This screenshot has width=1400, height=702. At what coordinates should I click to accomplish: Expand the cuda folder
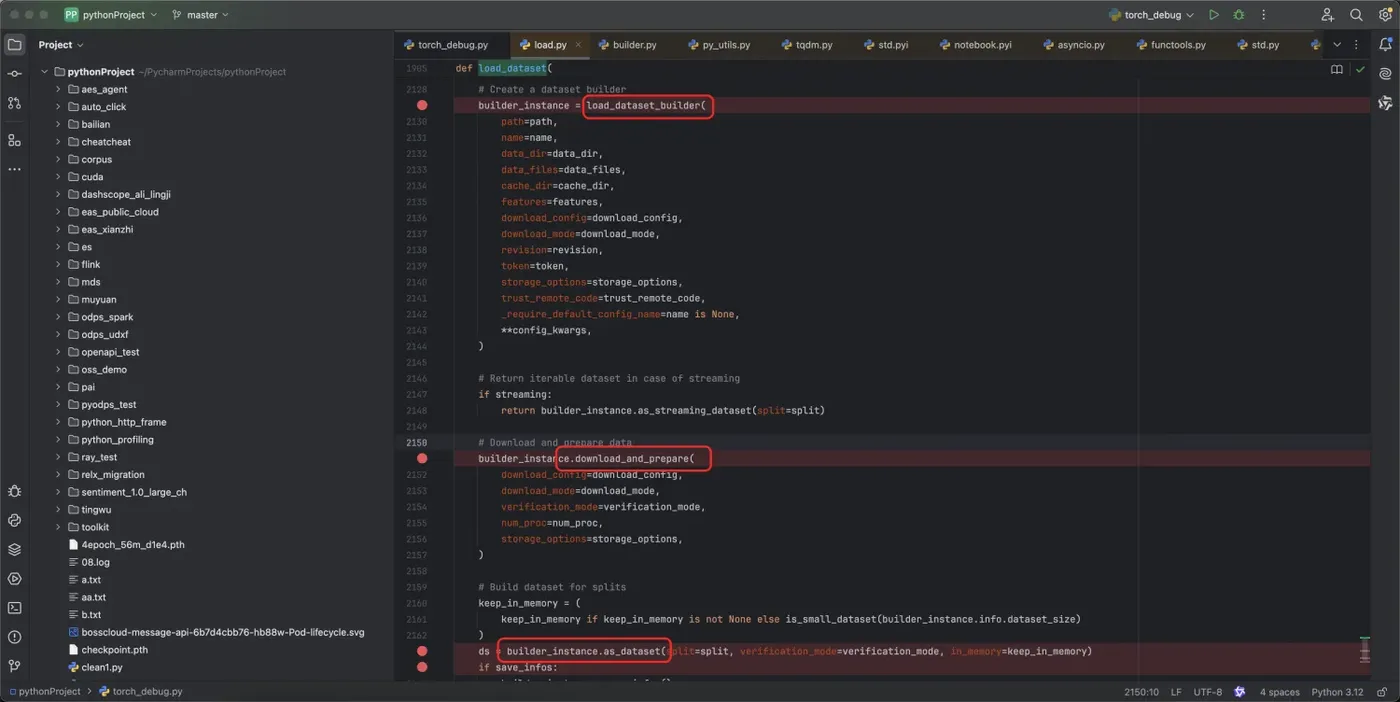click(58, 177)
